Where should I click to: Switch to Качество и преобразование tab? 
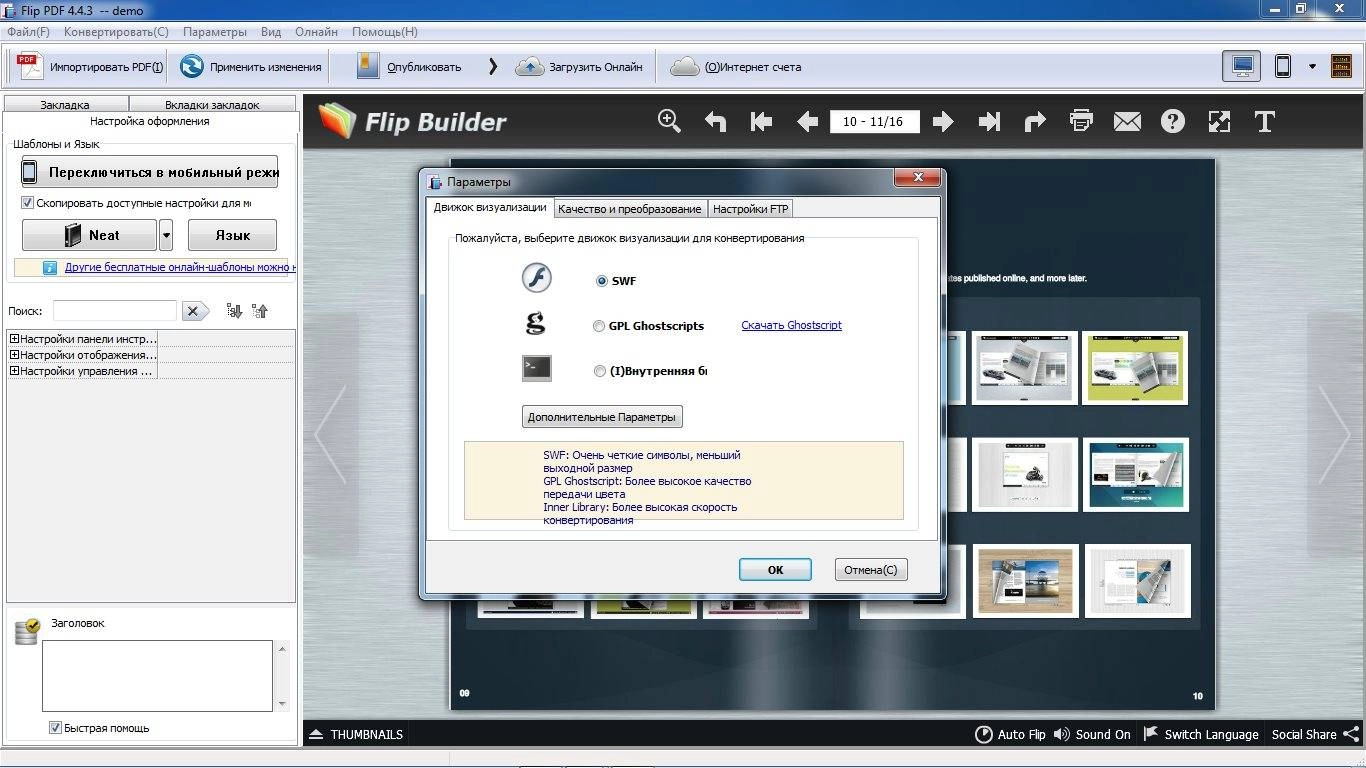(630, 209)
